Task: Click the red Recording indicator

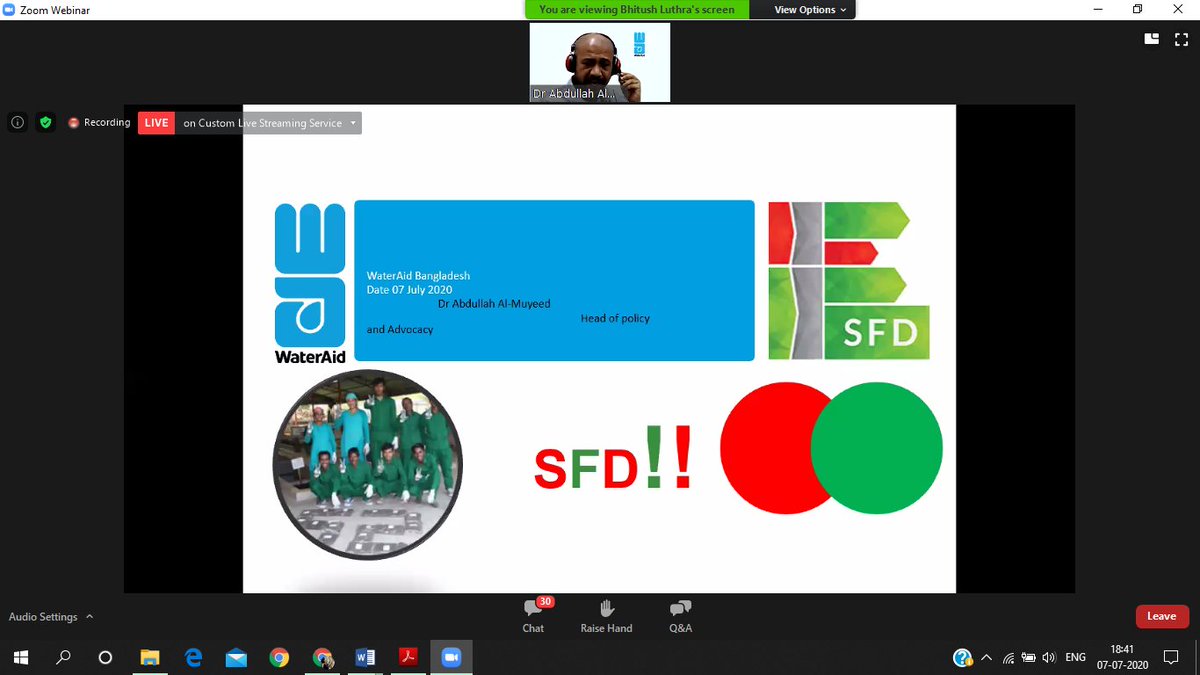Action: pos(99,123)
